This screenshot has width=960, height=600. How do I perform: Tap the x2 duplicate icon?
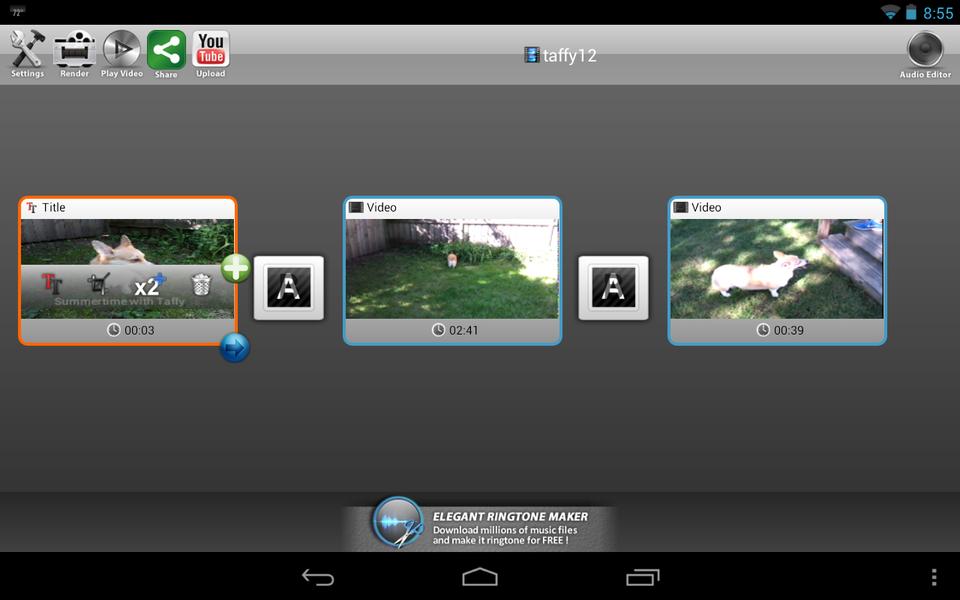point(149,285)
